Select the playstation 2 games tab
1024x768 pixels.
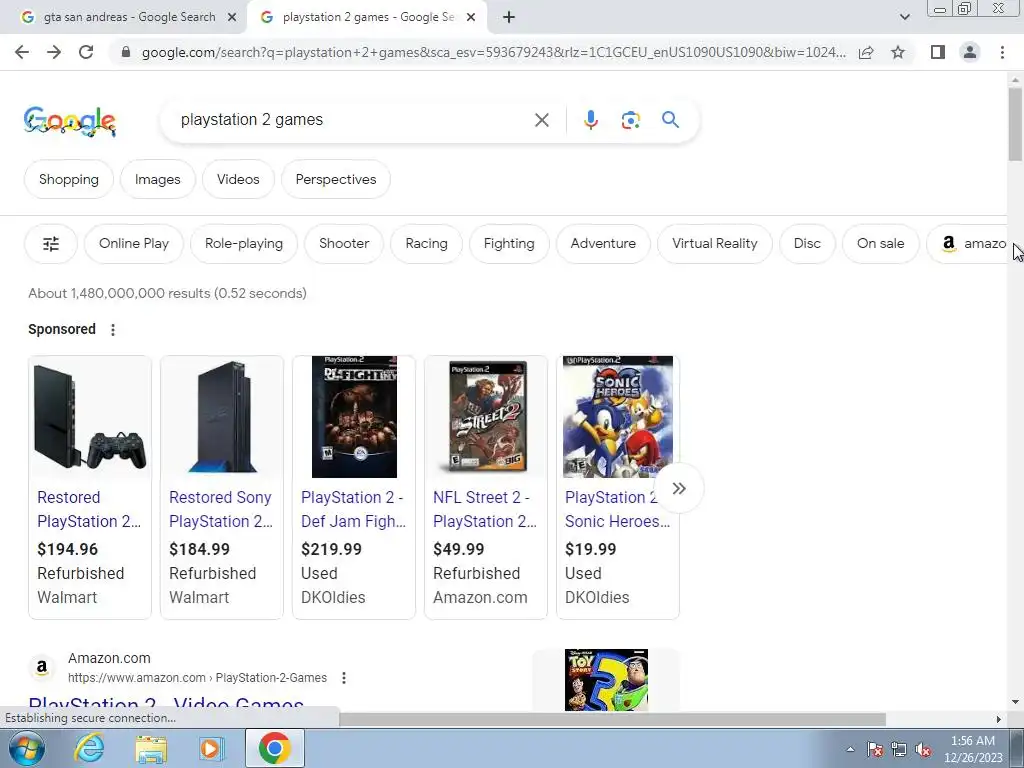pos(366,18)
